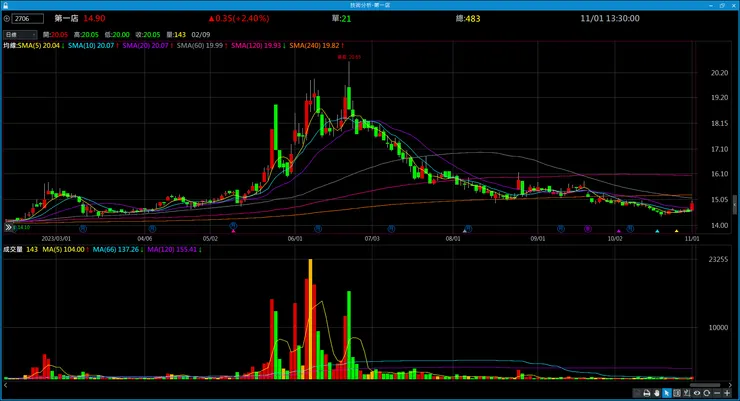Click the 06/01 date axis label

coord(295,239)
